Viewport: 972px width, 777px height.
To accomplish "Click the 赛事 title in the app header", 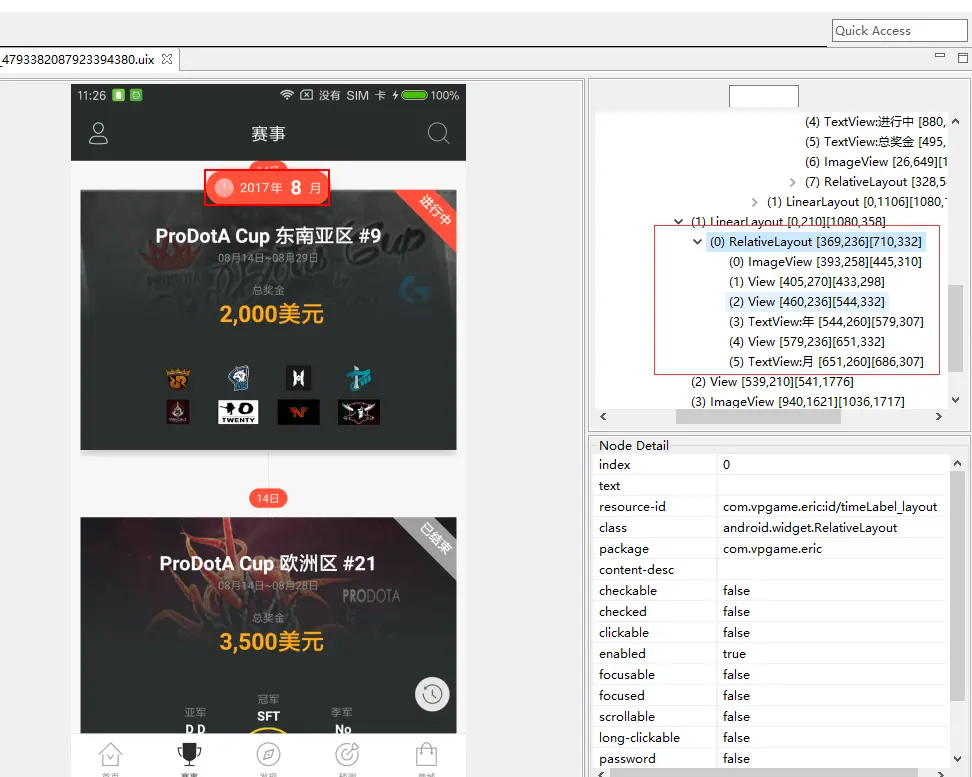I will pyautogui.click(x=268, y=133).
